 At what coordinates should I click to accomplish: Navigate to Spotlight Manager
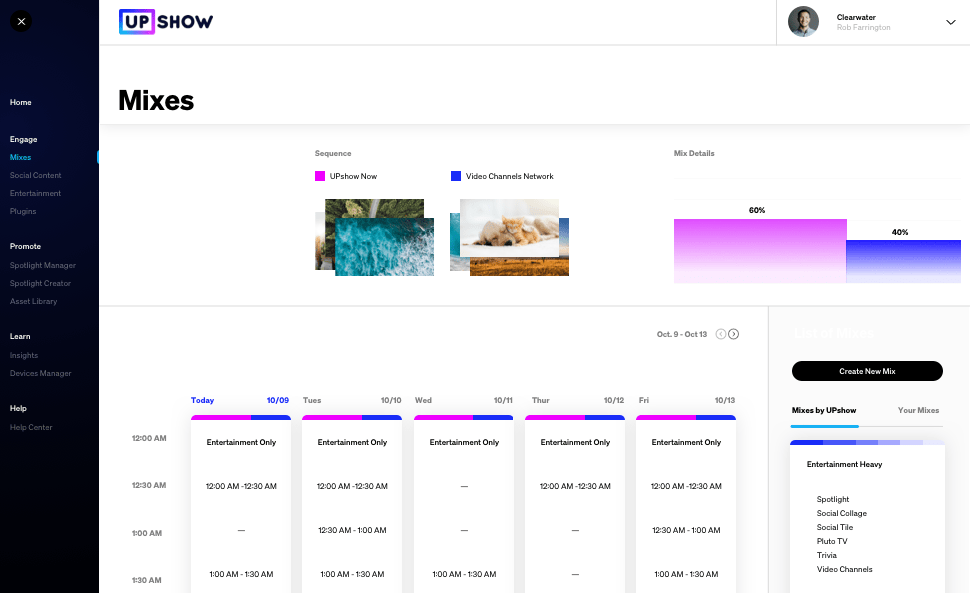43,265
